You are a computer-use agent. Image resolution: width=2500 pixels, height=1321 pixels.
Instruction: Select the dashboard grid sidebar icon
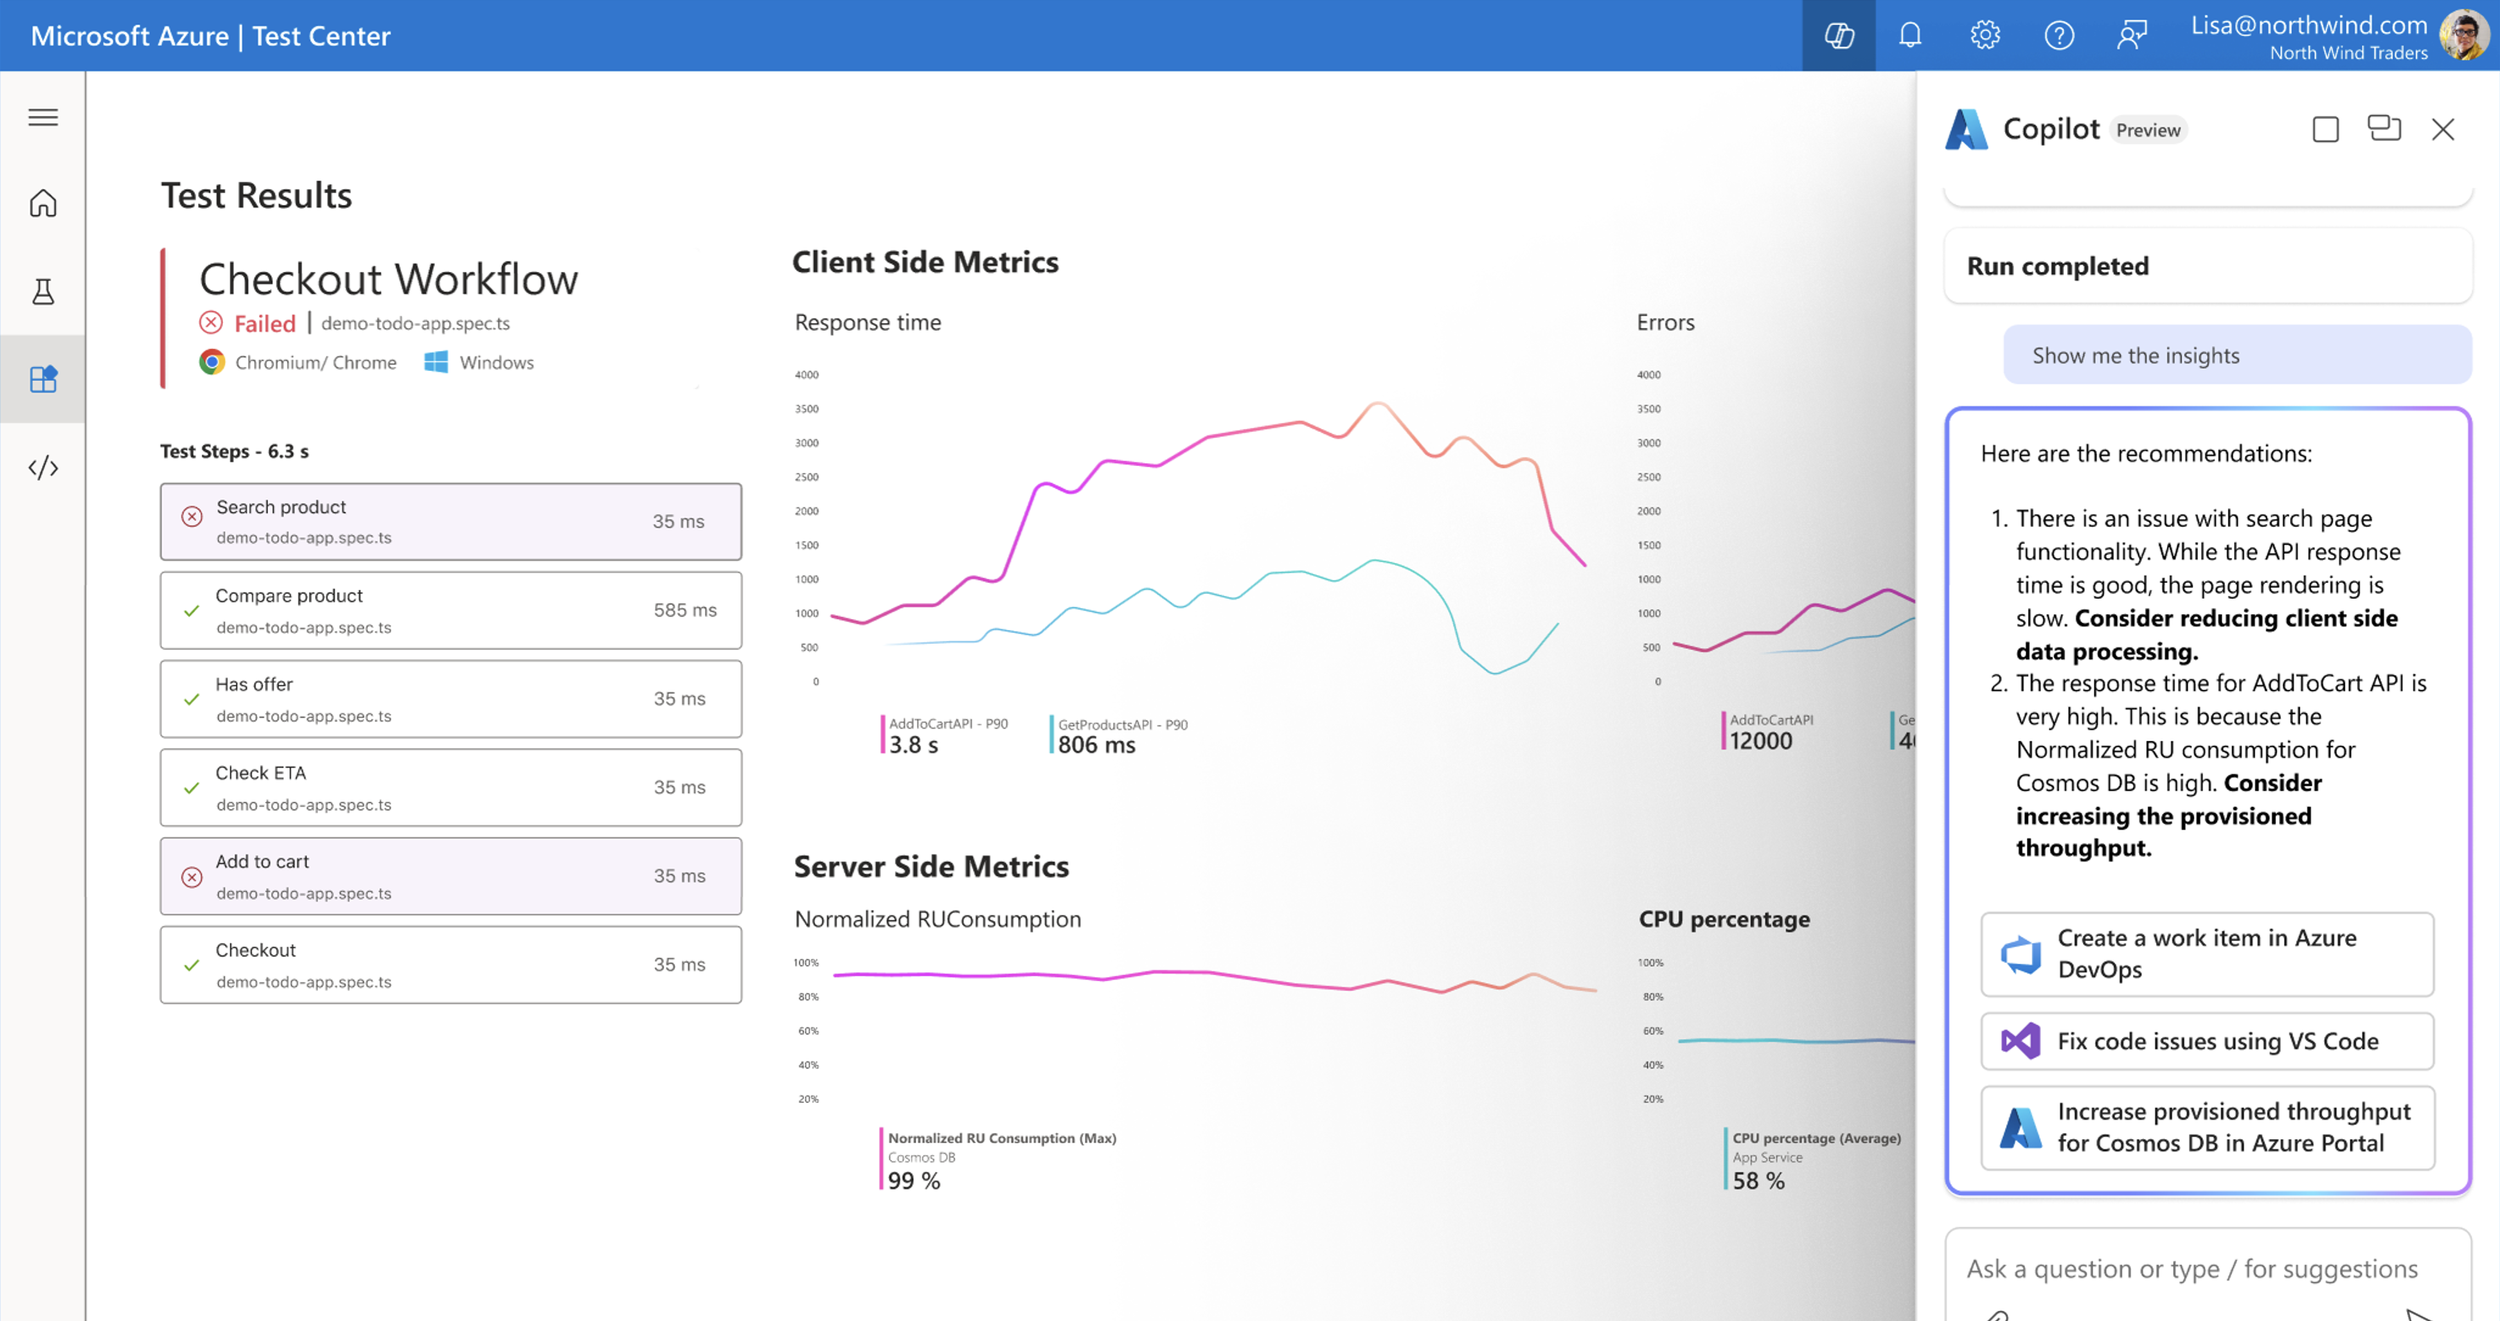[43, 379]
